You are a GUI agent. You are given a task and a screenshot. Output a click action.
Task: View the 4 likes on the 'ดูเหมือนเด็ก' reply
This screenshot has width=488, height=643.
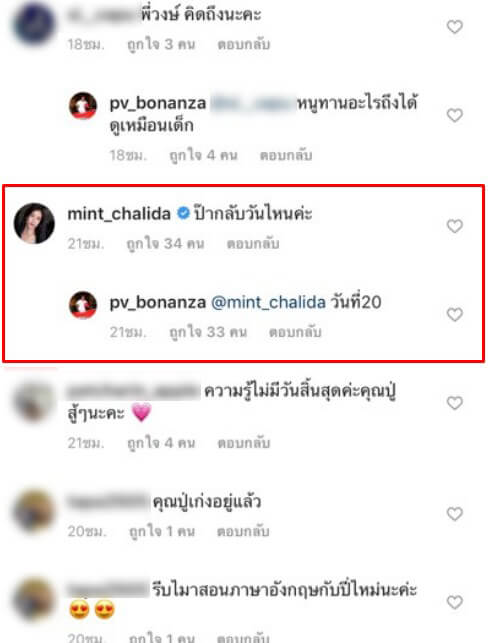pos(203,155)
